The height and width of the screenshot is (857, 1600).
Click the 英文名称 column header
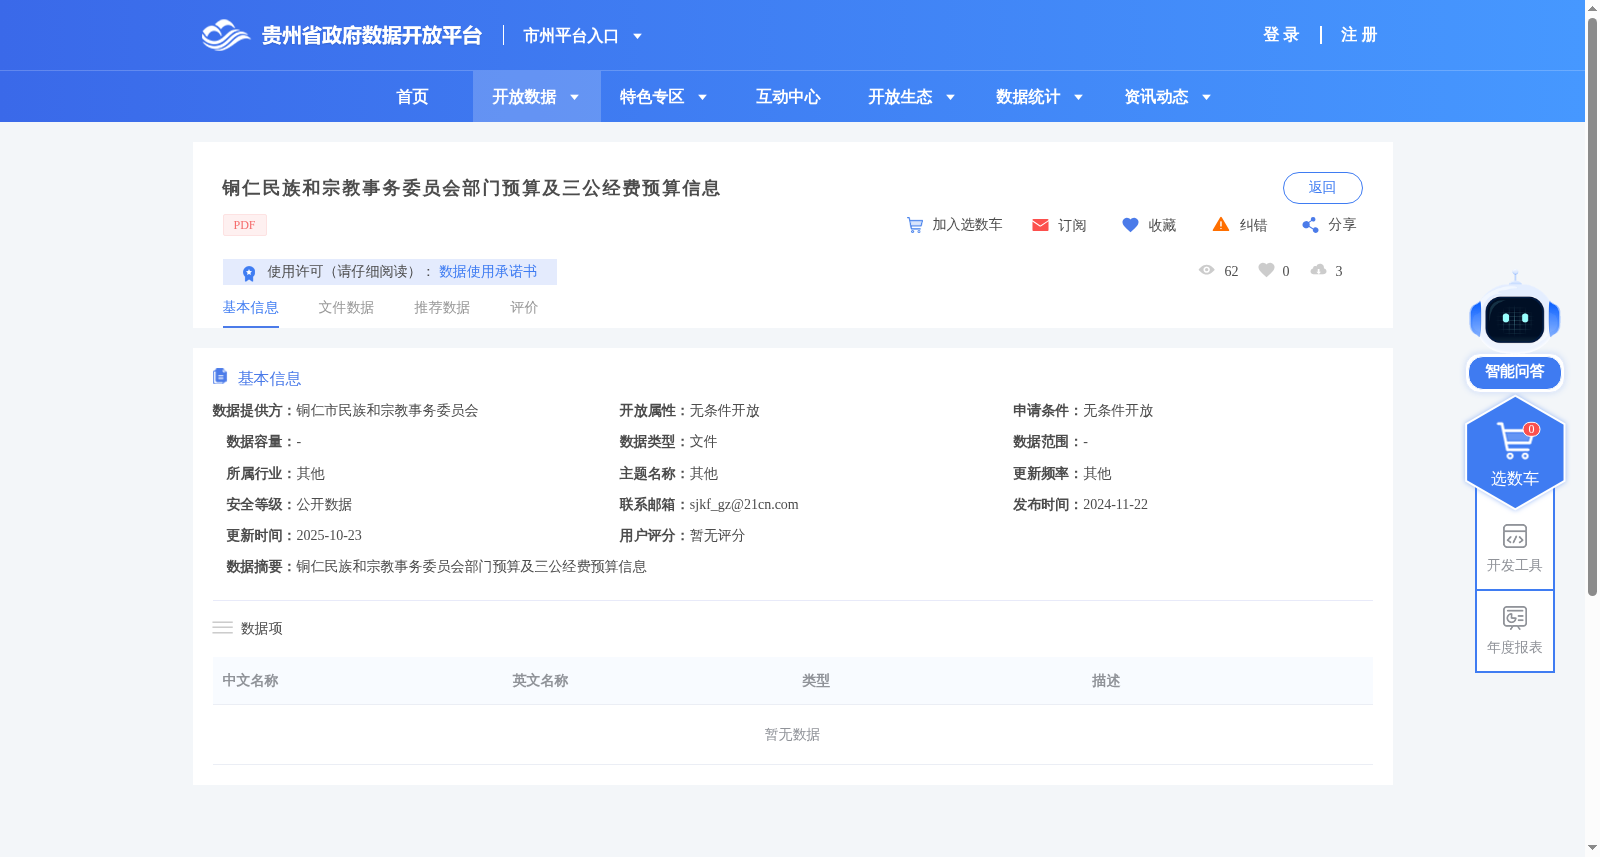[x=540, y=681]
